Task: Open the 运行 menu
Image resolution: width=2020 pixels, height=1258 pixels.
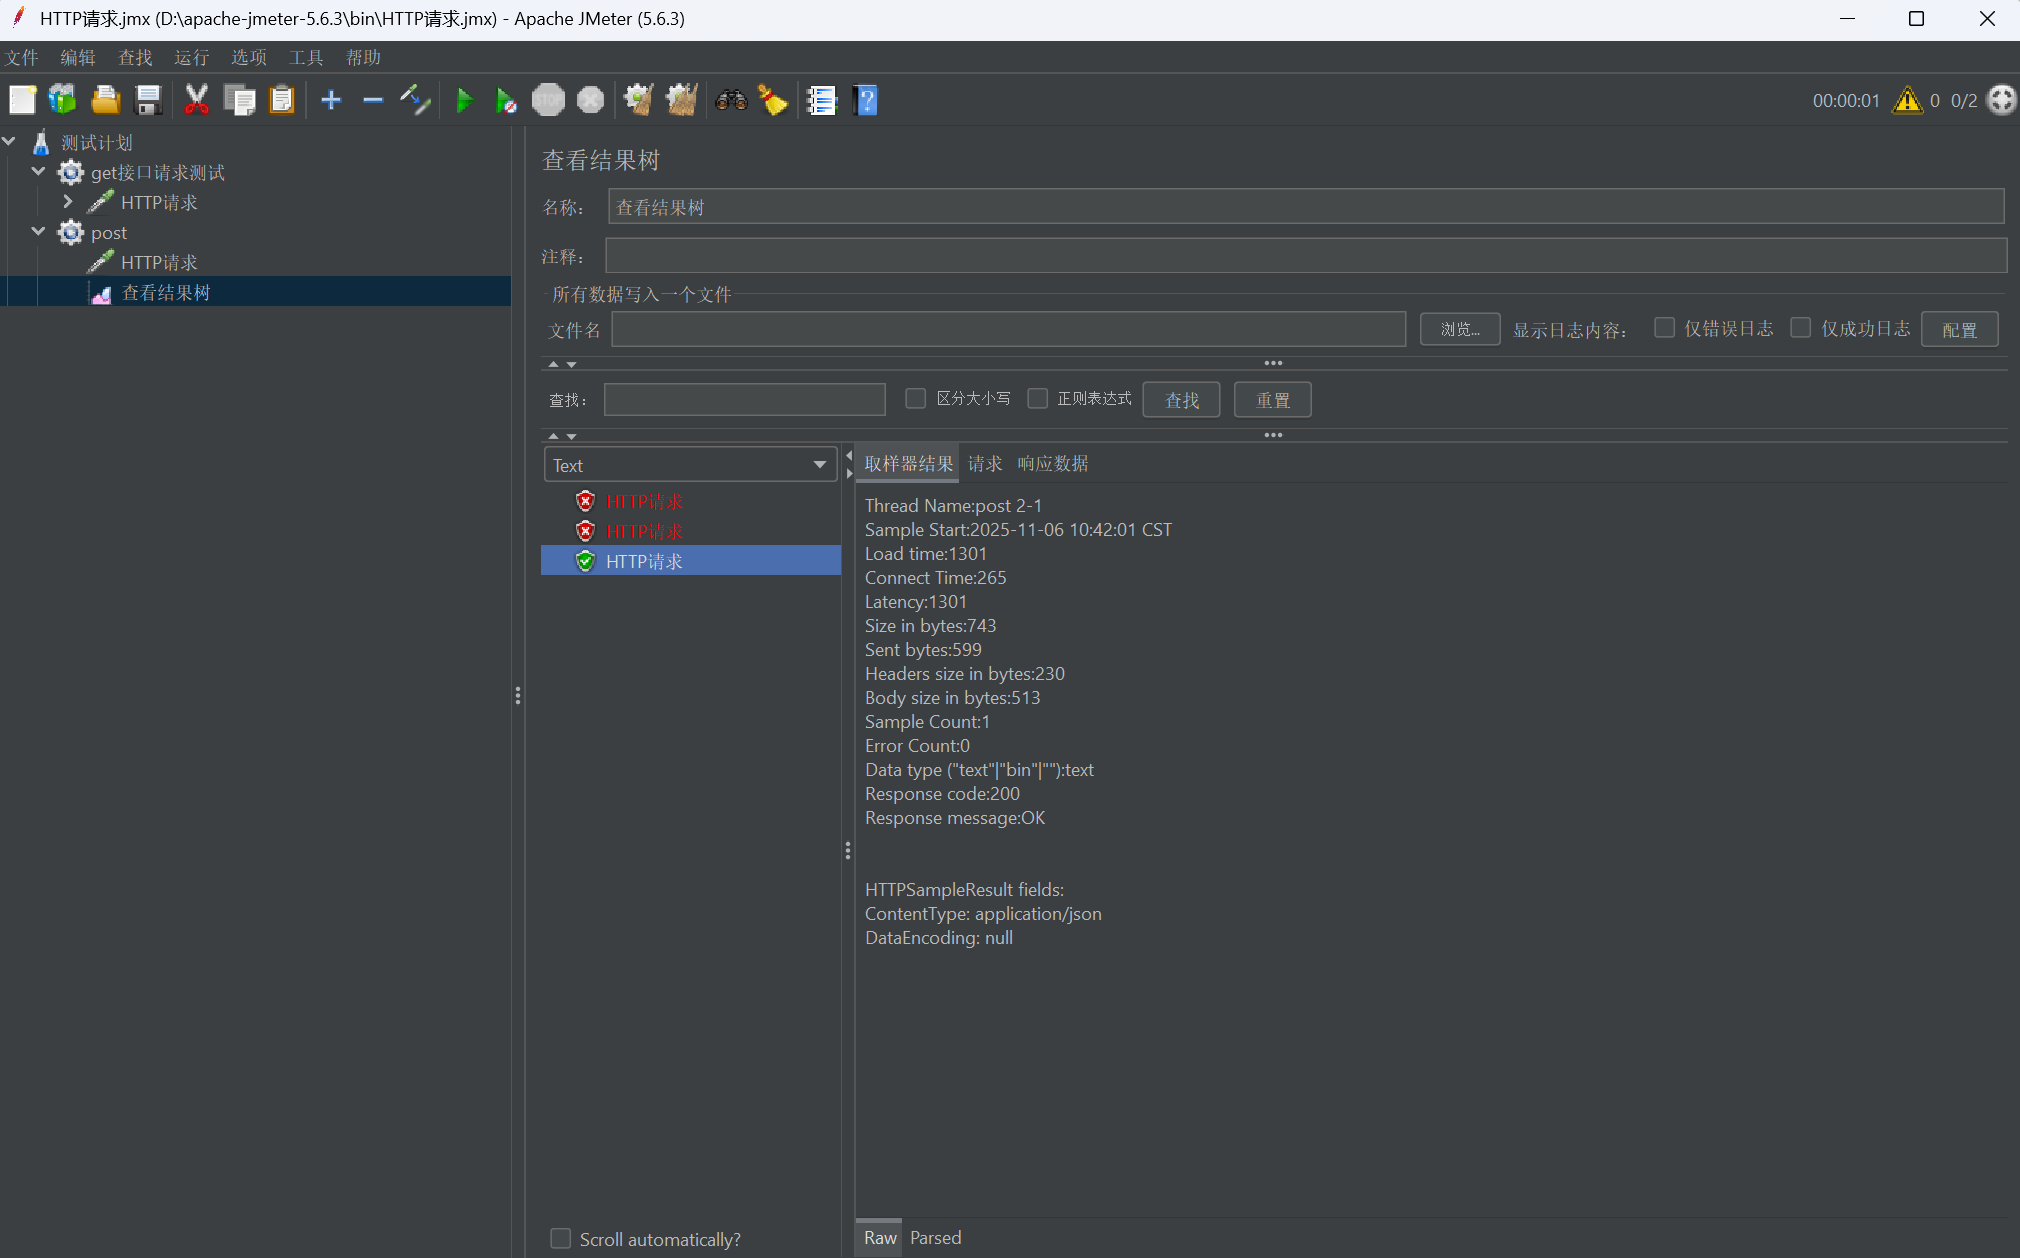Action: (191, 57)
